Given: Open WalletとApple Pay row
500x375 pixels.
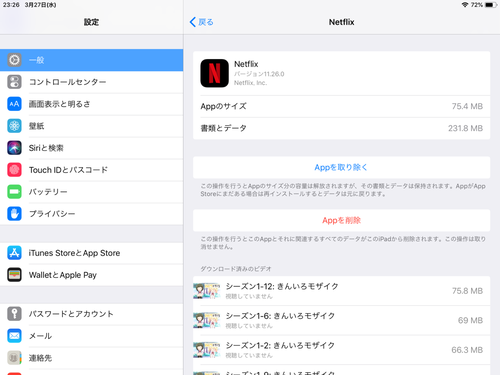Looking at the screenshot, I should tap(91, 275).
